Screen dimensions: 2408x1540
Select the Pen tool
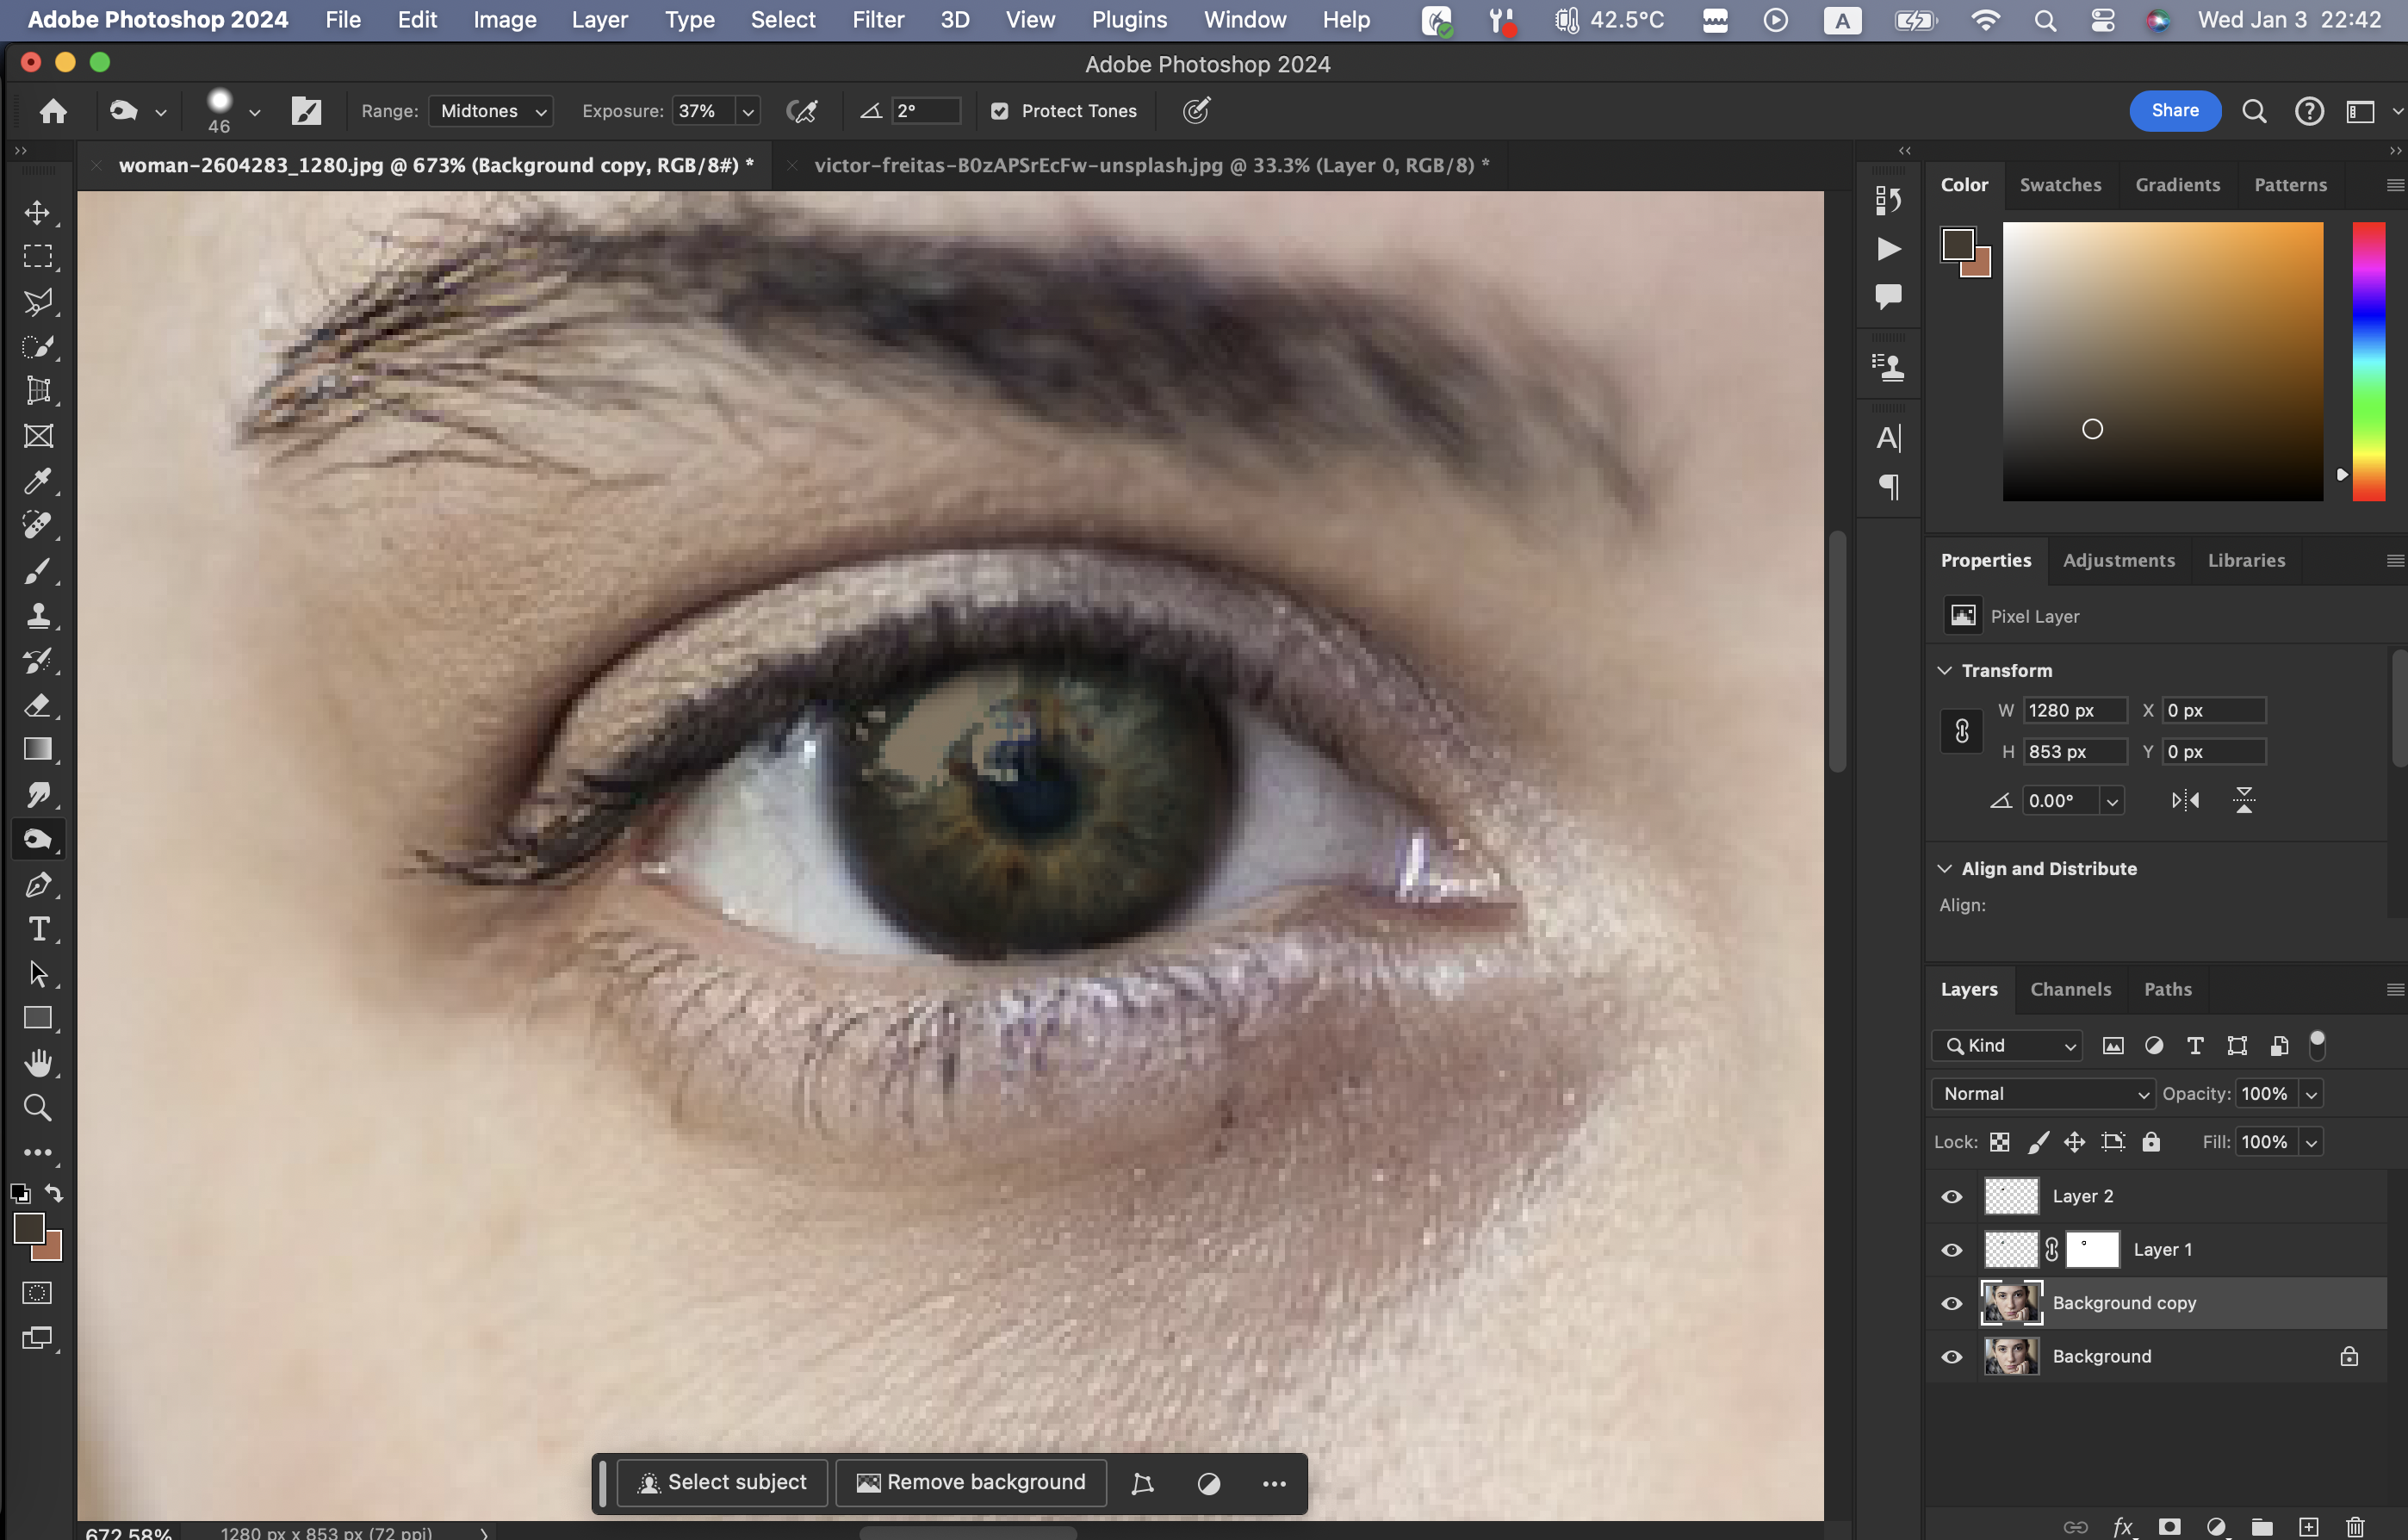(x=38, y=885)
